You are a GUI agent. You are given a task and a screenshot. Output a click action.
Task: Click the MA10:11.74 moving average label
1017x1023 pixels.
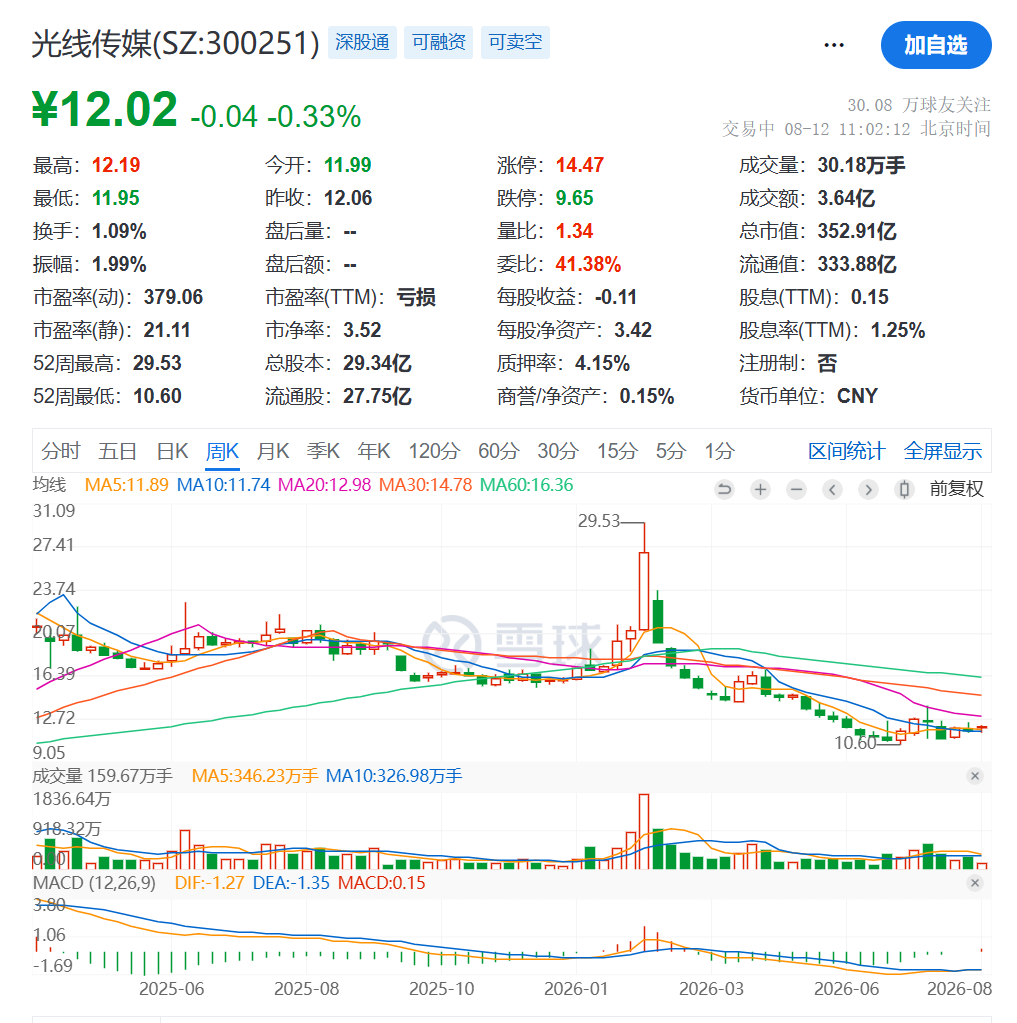[224, 485]
